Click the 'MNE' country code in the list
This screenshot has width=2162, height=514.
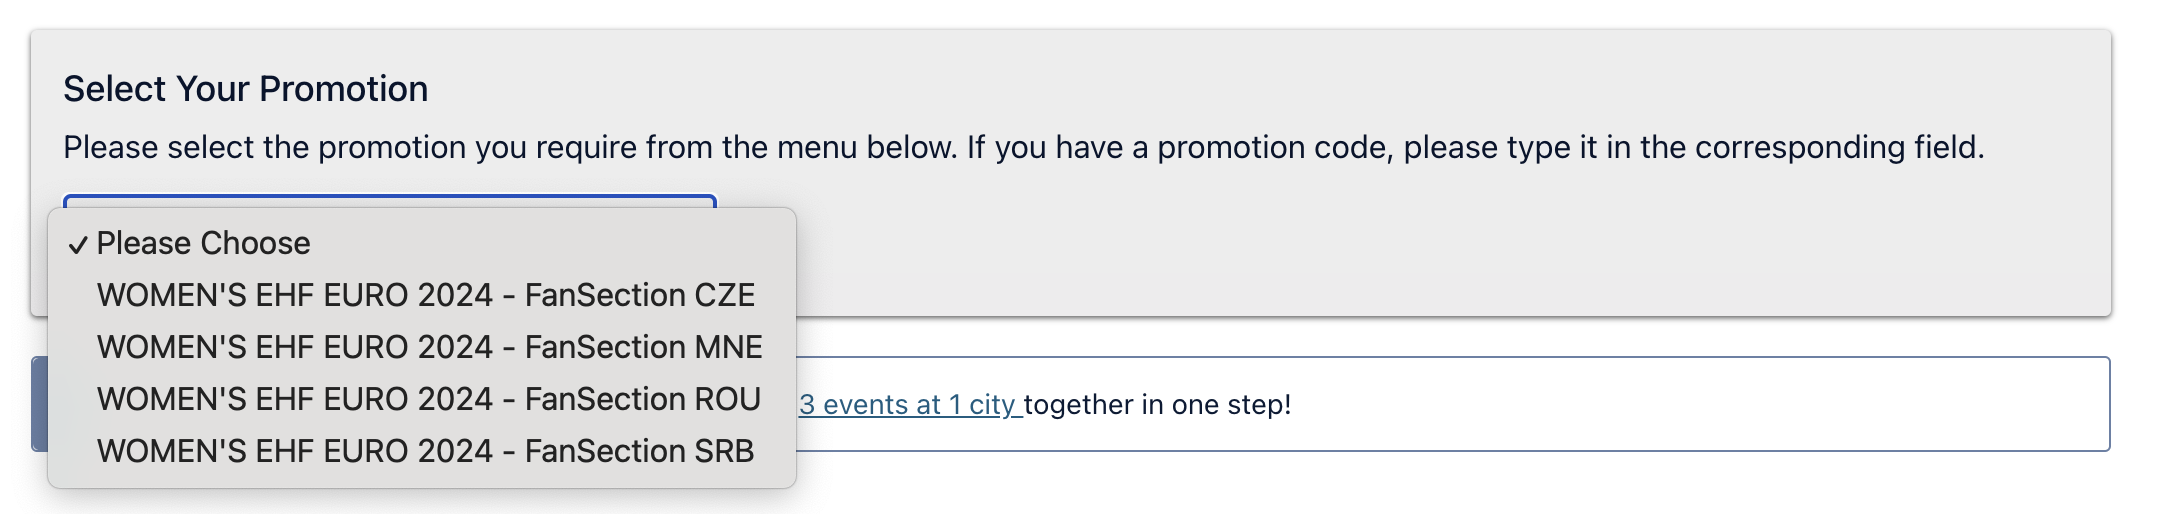point(728,347)
